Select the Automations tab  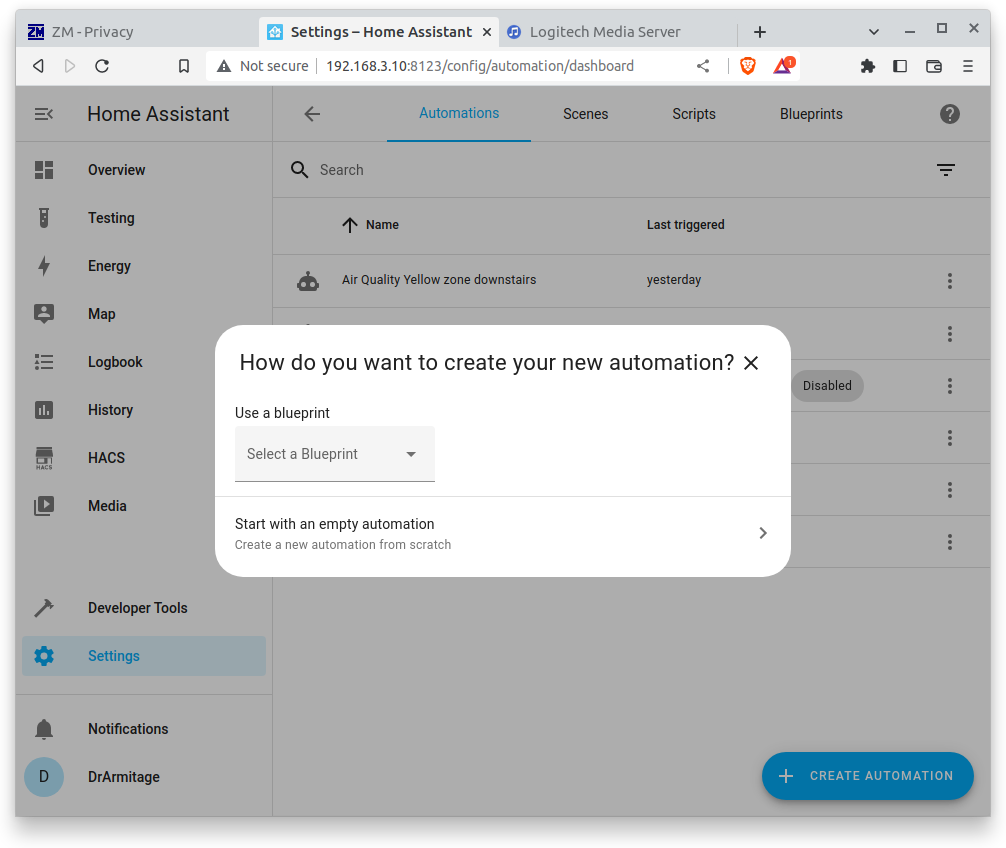click(459, 114)
